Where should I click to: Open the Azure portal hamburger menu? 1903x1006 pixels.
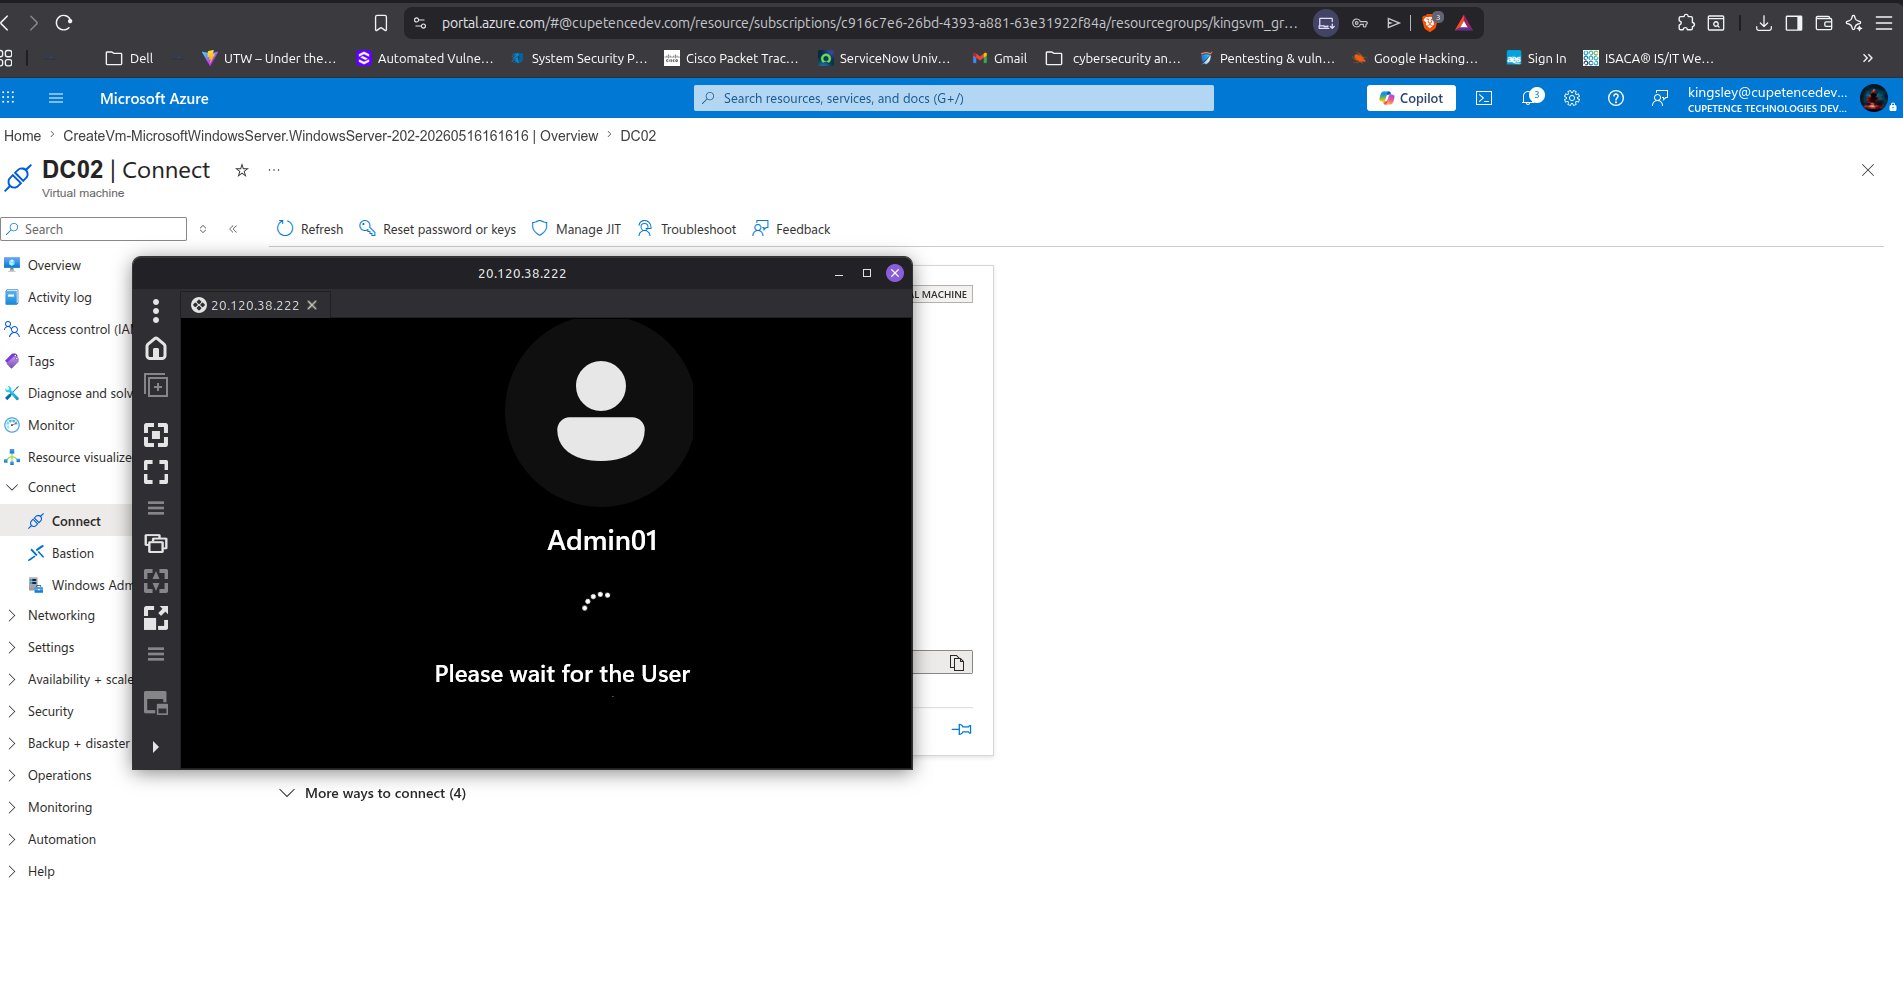point(56,98)
